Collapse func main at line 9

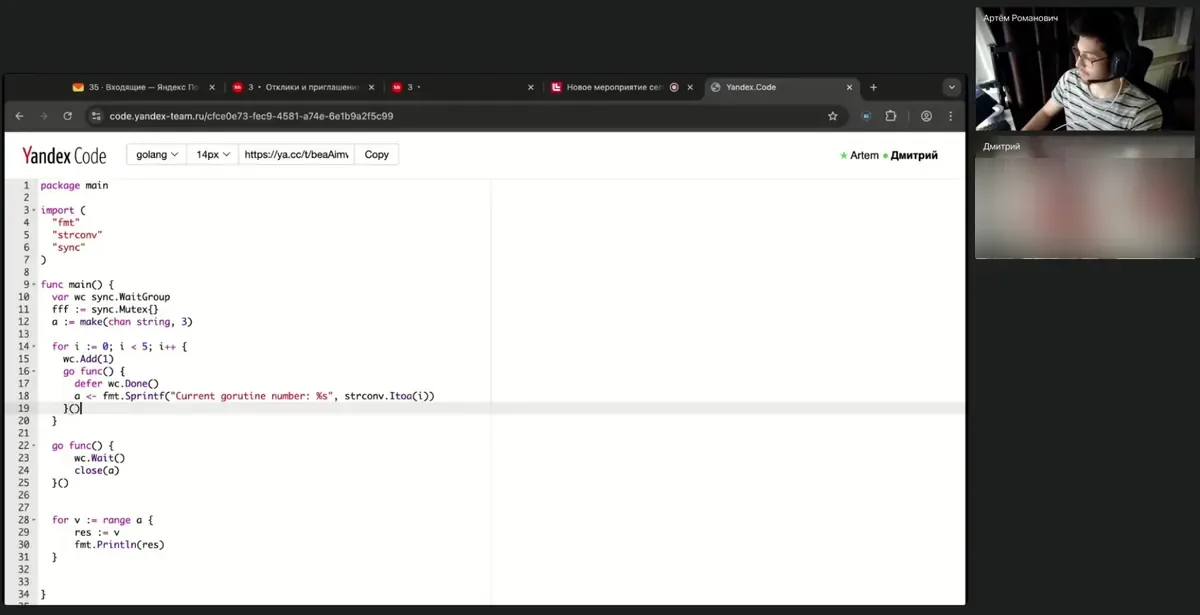pyautogui.click(x=34, y=284)
